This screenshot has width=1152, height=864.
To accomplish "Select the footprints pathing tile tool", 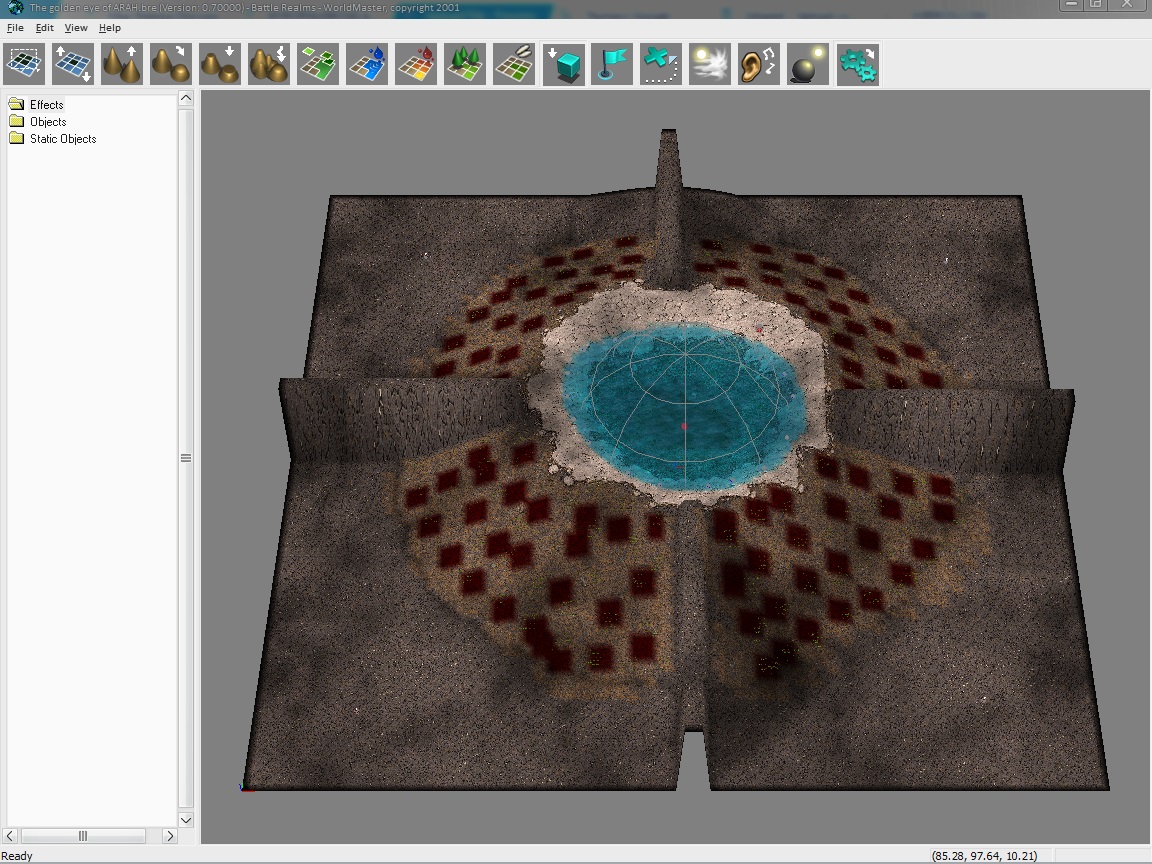I will click(x=514, y=64).
